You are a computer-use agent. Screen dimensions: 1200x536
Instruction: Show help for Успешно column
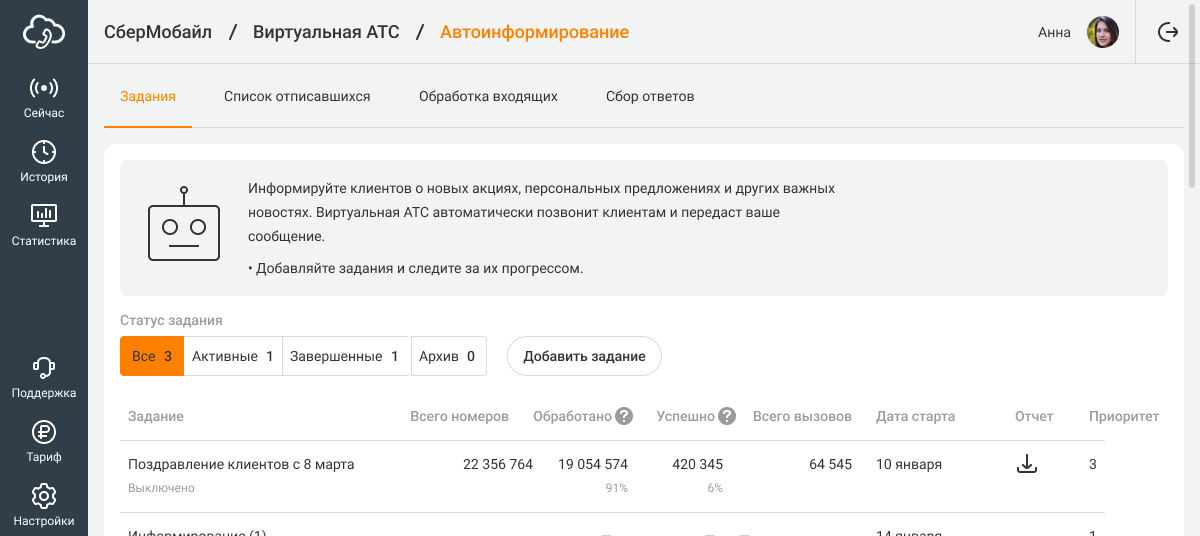pos(727,416)
